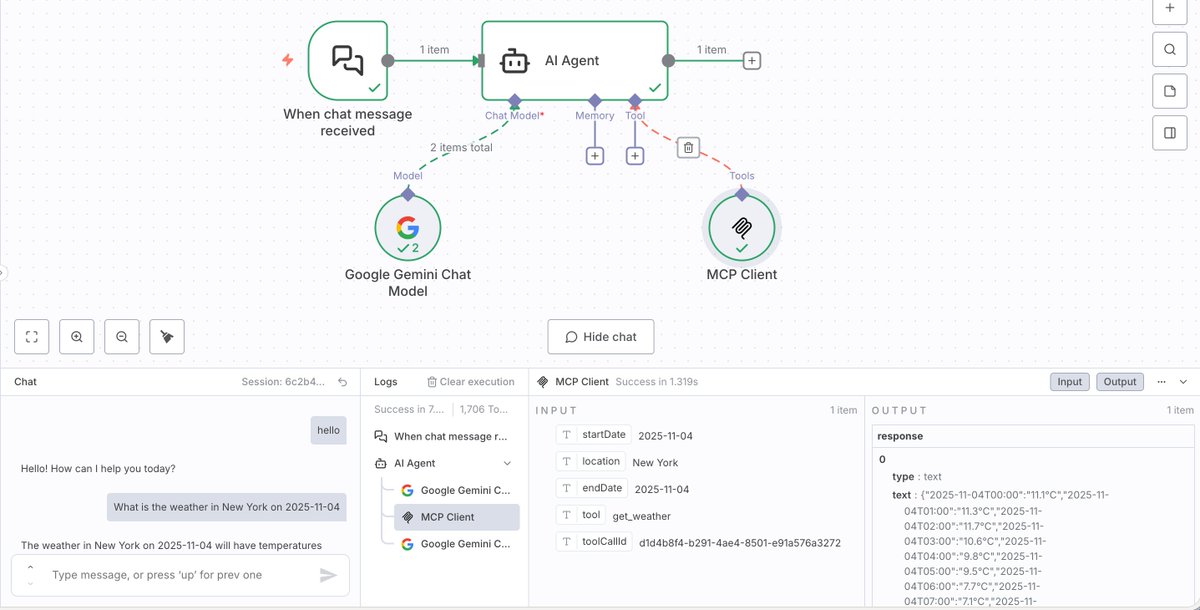
Task: Clear the execution logs
Action: coord(470,382)
